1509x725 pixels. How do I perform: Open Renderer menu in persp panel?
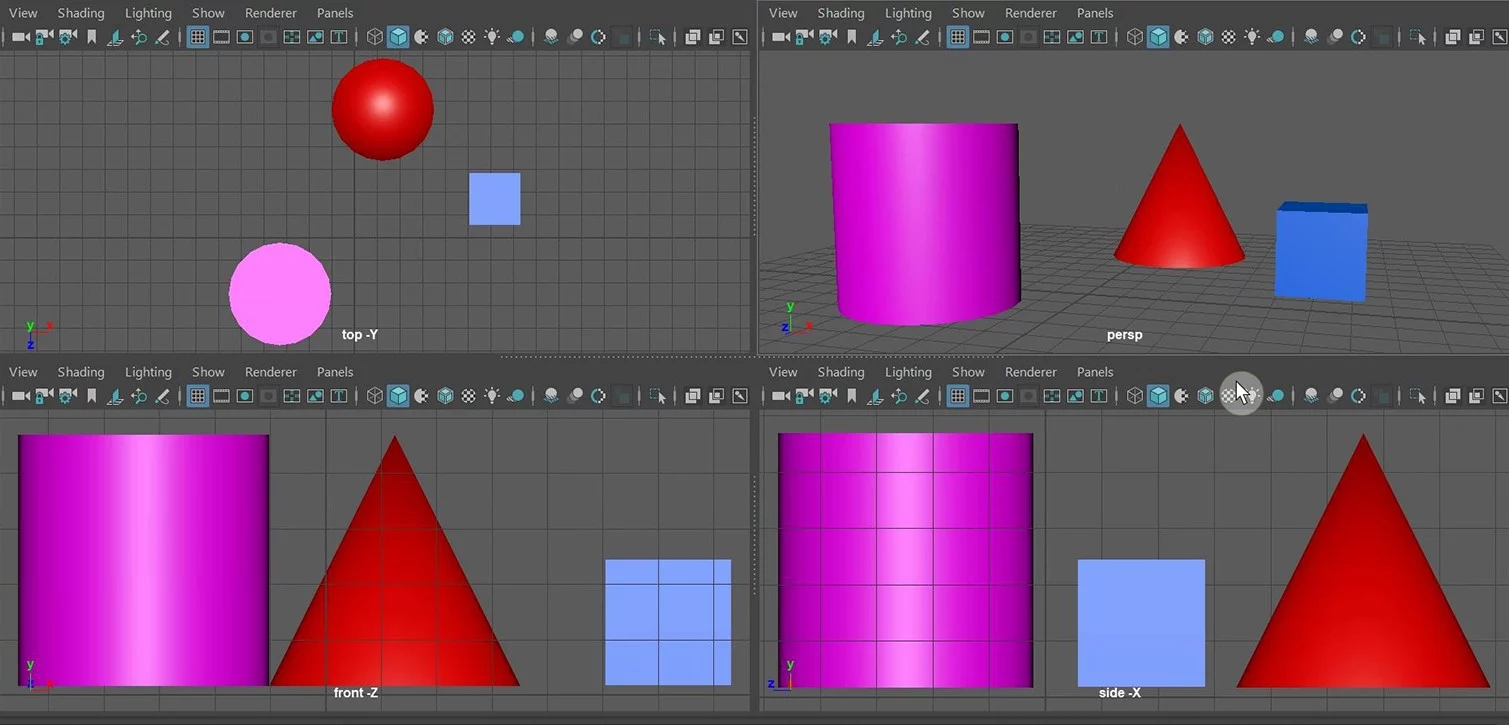1031,13
